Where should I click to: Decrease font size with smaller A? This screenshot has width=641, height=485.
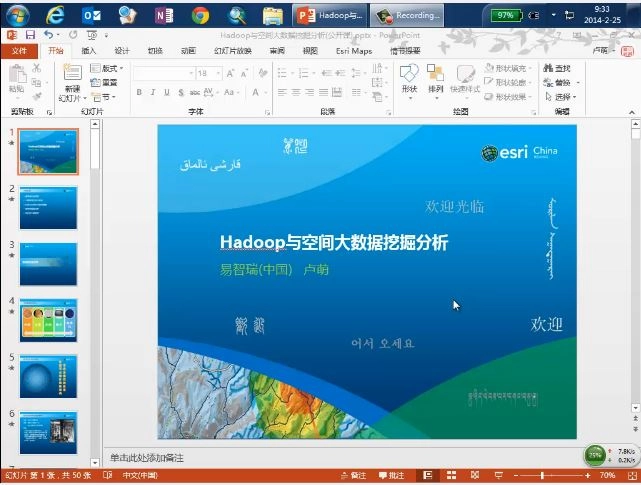click(244, 74)
